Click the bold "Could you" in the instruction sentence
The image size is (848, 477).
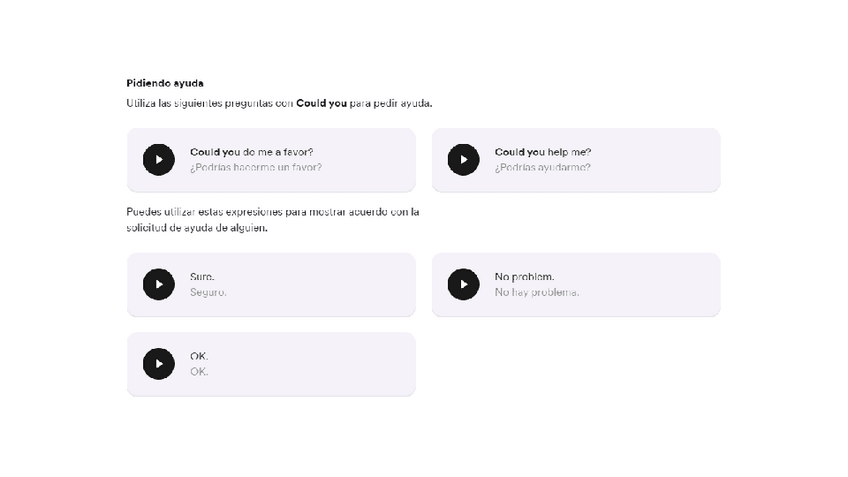point(321,103)
